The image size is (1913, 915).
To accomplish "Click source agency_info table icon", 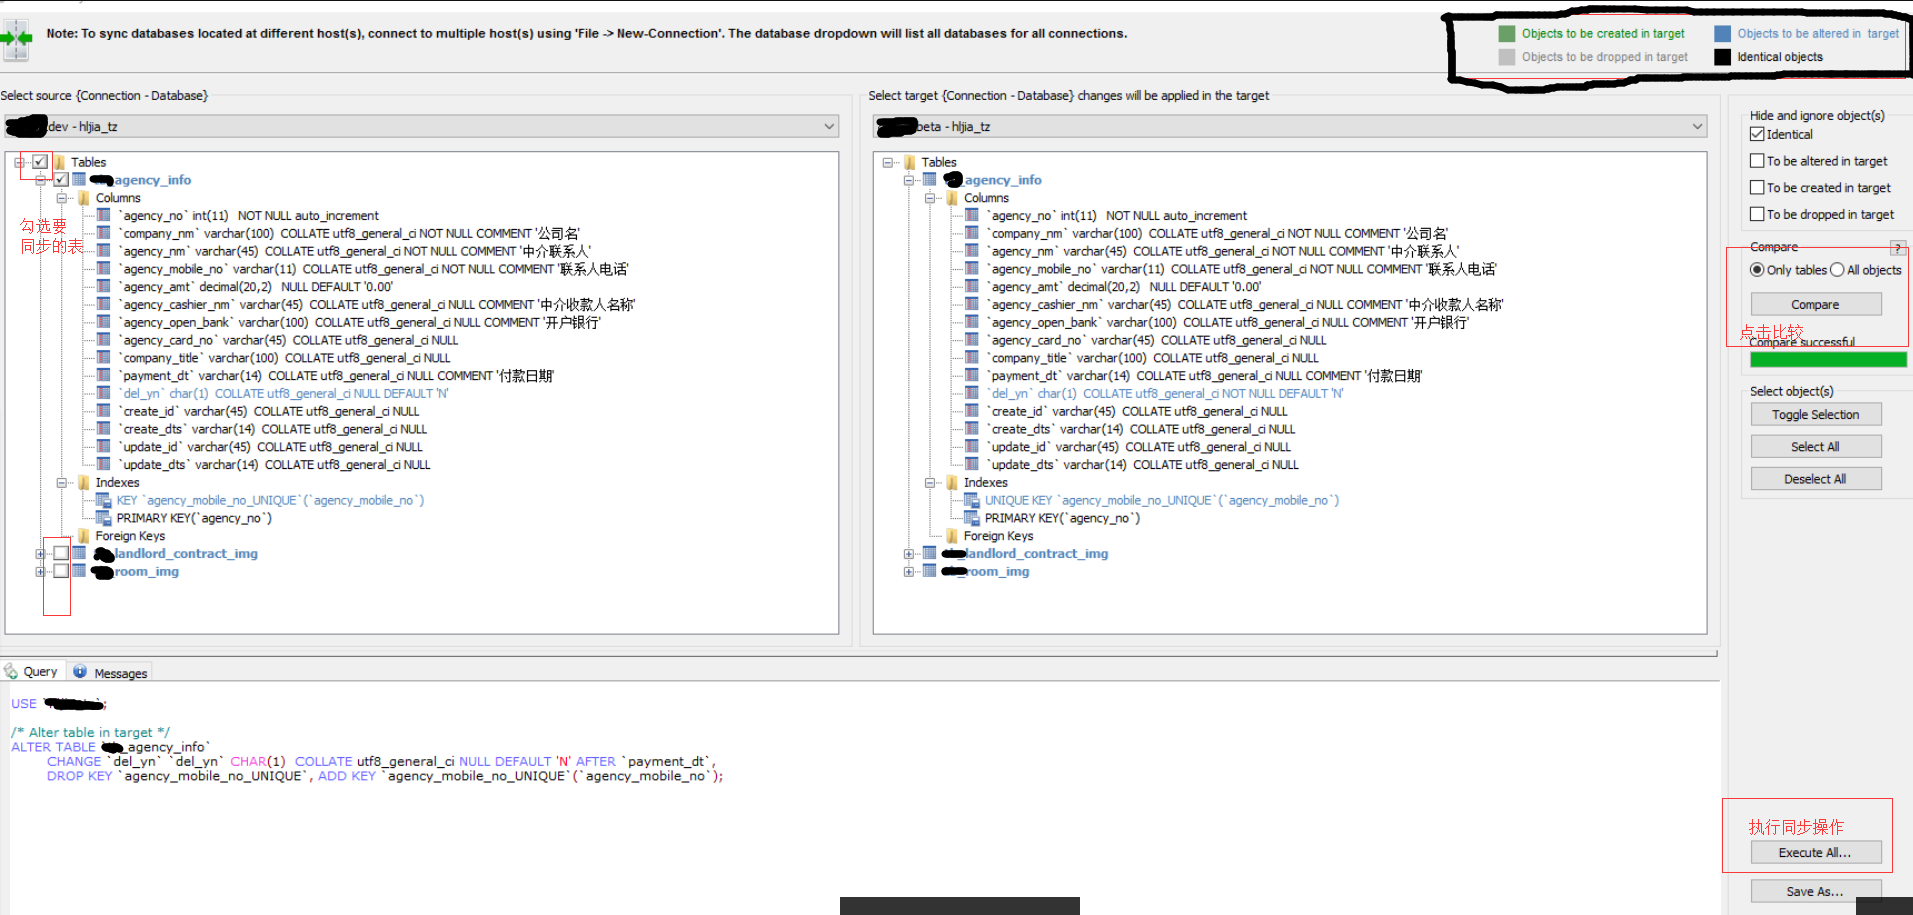I will click(79, 180).
